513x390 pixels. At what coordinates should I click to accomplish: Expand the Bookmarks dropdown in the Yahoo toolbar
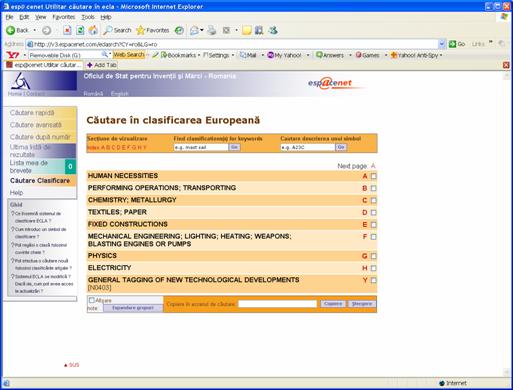pyautogui.click(x=199, y=55)
